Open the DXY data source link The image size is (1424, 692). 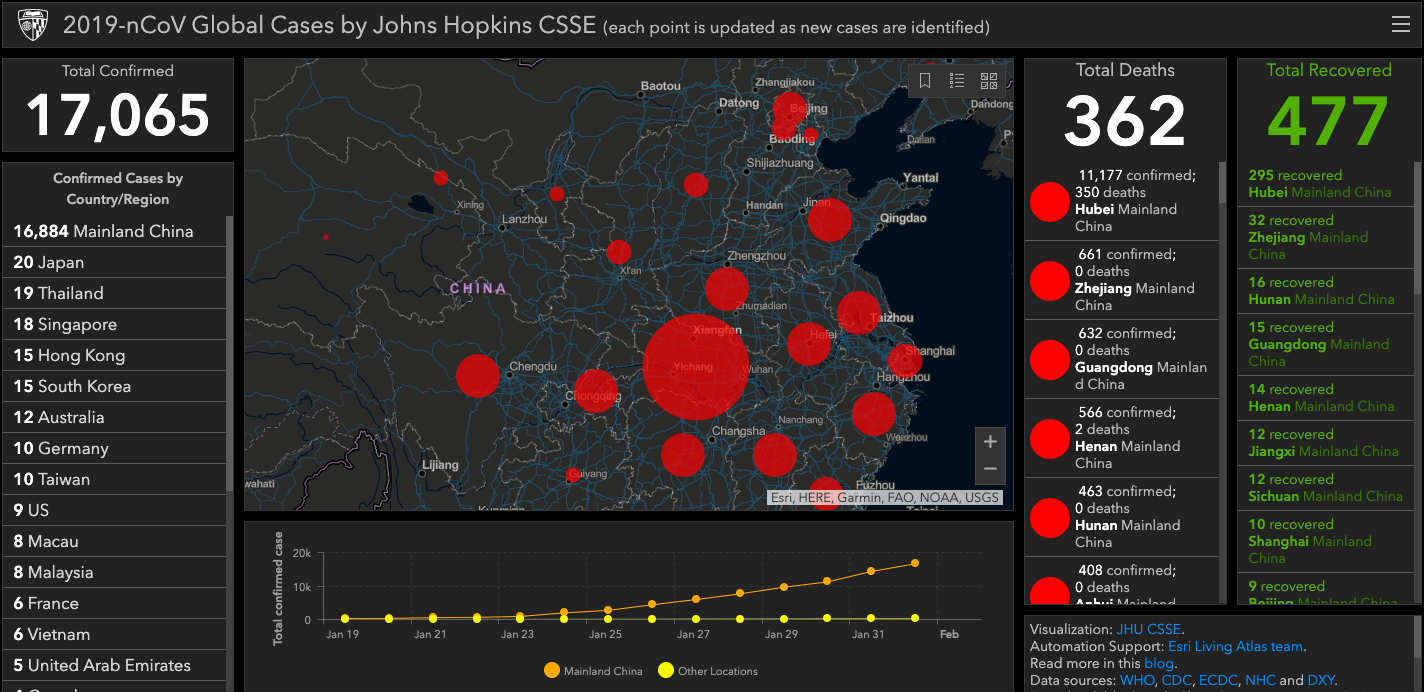pyautogui.click(x=1321, y=680)
